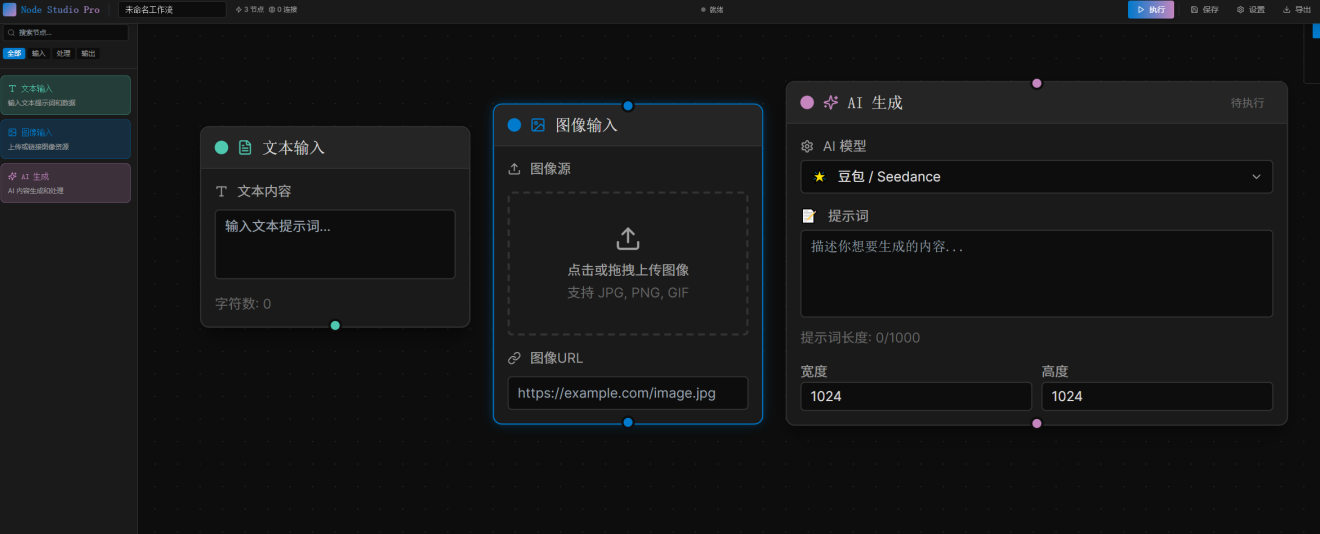
Task: Click the top blue port of 图像输入 node
Action: pos(628,106)
